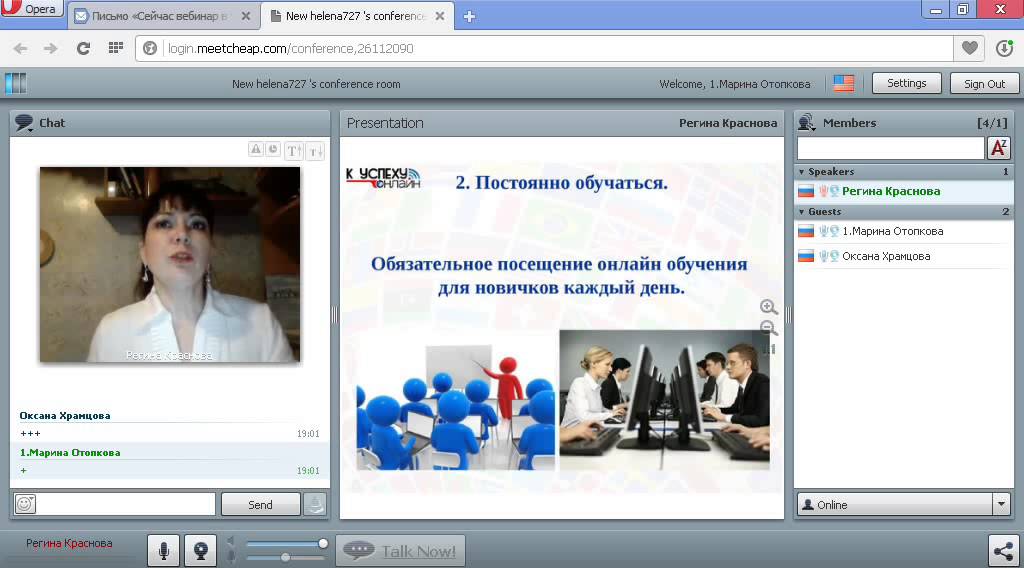Switch to the Письмо «Сейчас вебинар browser tab
This screenshot has width=1024, height=568.
[162, 16]
